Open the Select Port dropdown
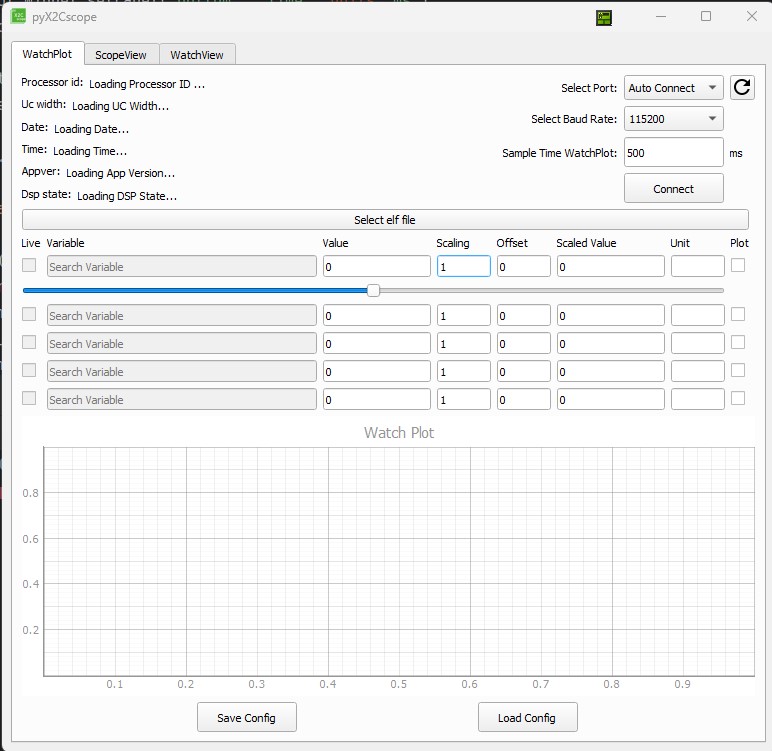 click(673, 88)
